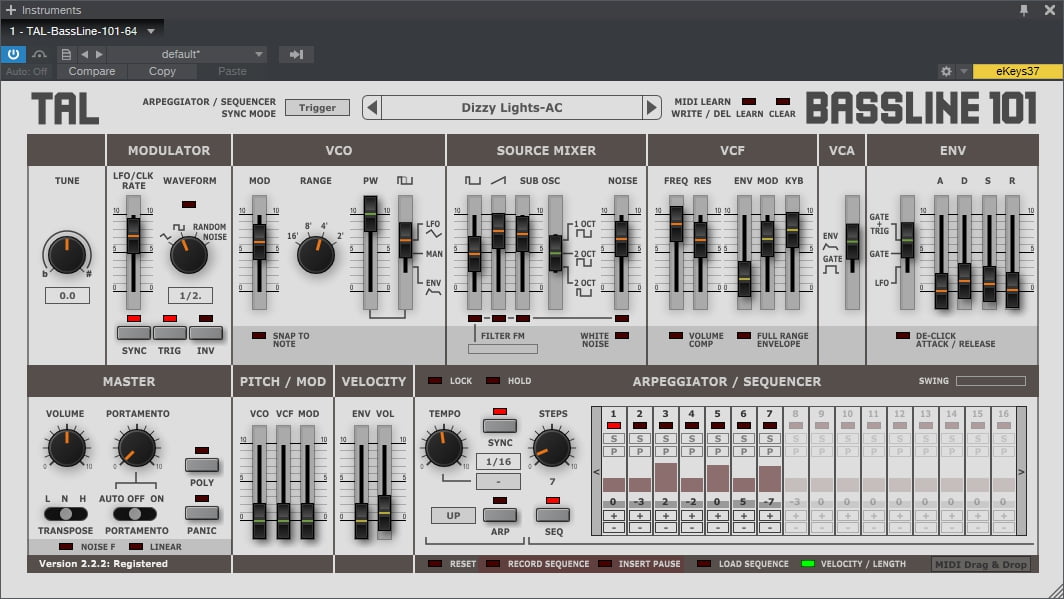
Task: Add one to sequencer step 6 note
Action: (x=743, y=516)
